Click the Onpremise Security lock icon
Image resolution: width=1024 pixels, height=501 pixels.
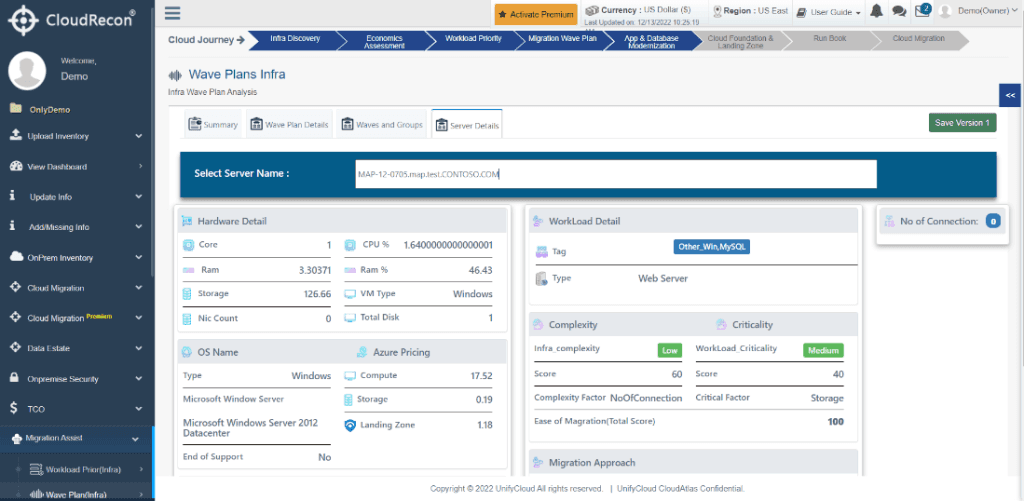point(14,378)
